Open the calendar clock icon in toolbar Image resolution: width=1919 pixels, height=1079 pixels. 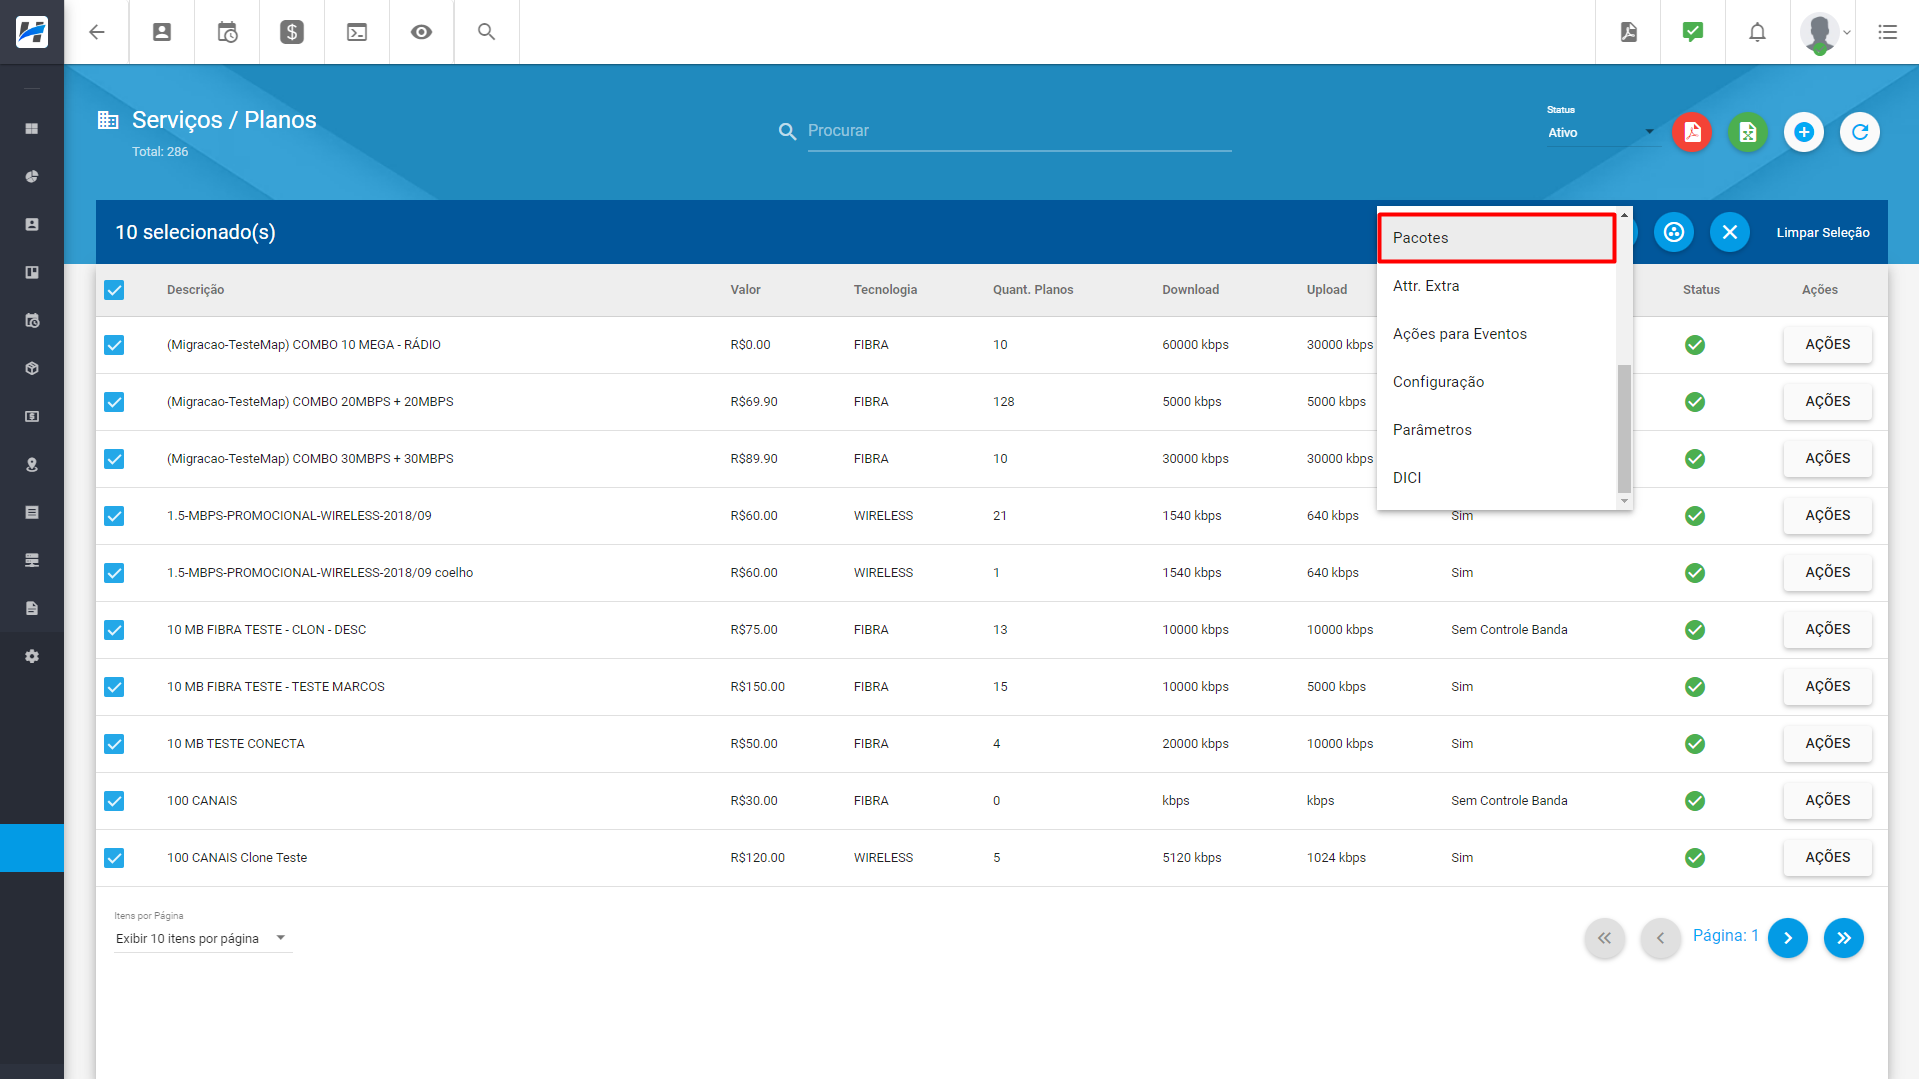[227, 32]
